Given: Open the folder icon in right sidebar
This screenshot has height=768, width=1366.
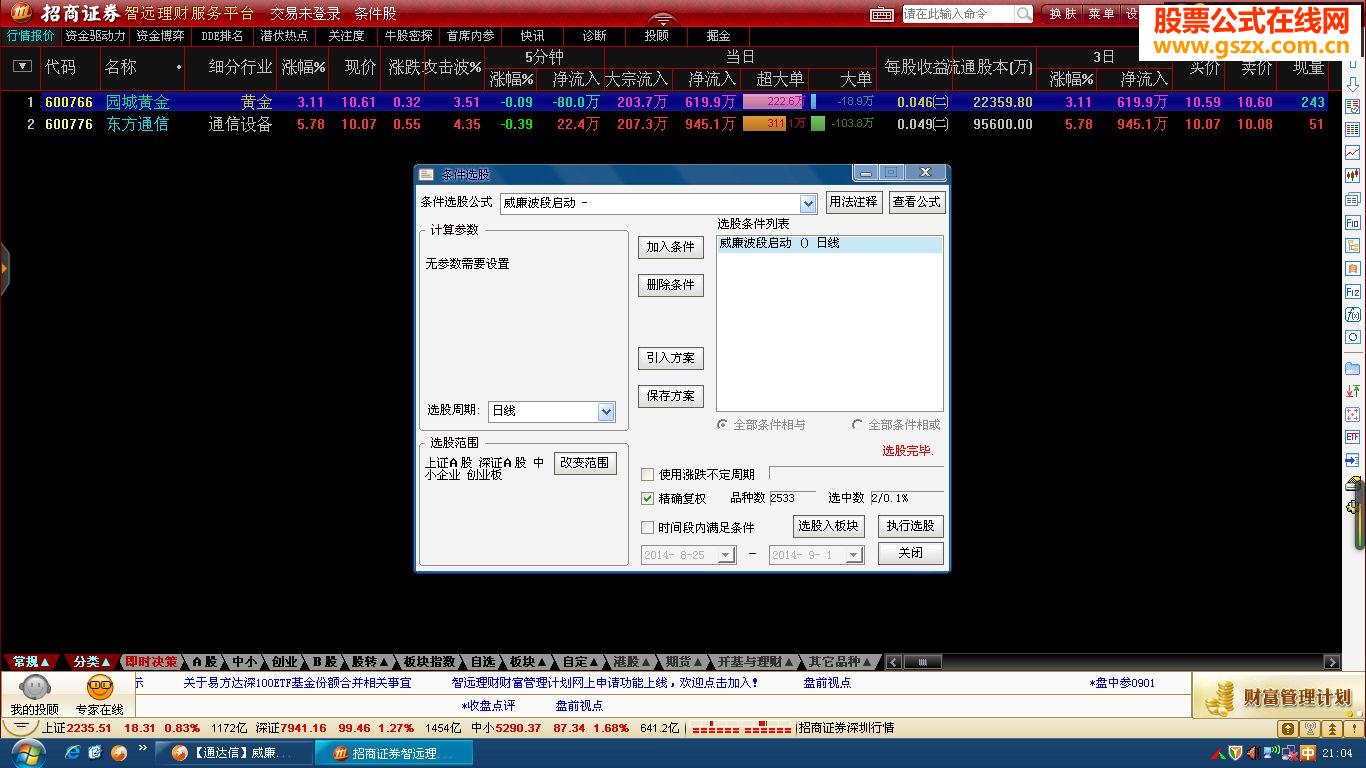Looking at the screenshot, I should click(x=1353, y=368).
